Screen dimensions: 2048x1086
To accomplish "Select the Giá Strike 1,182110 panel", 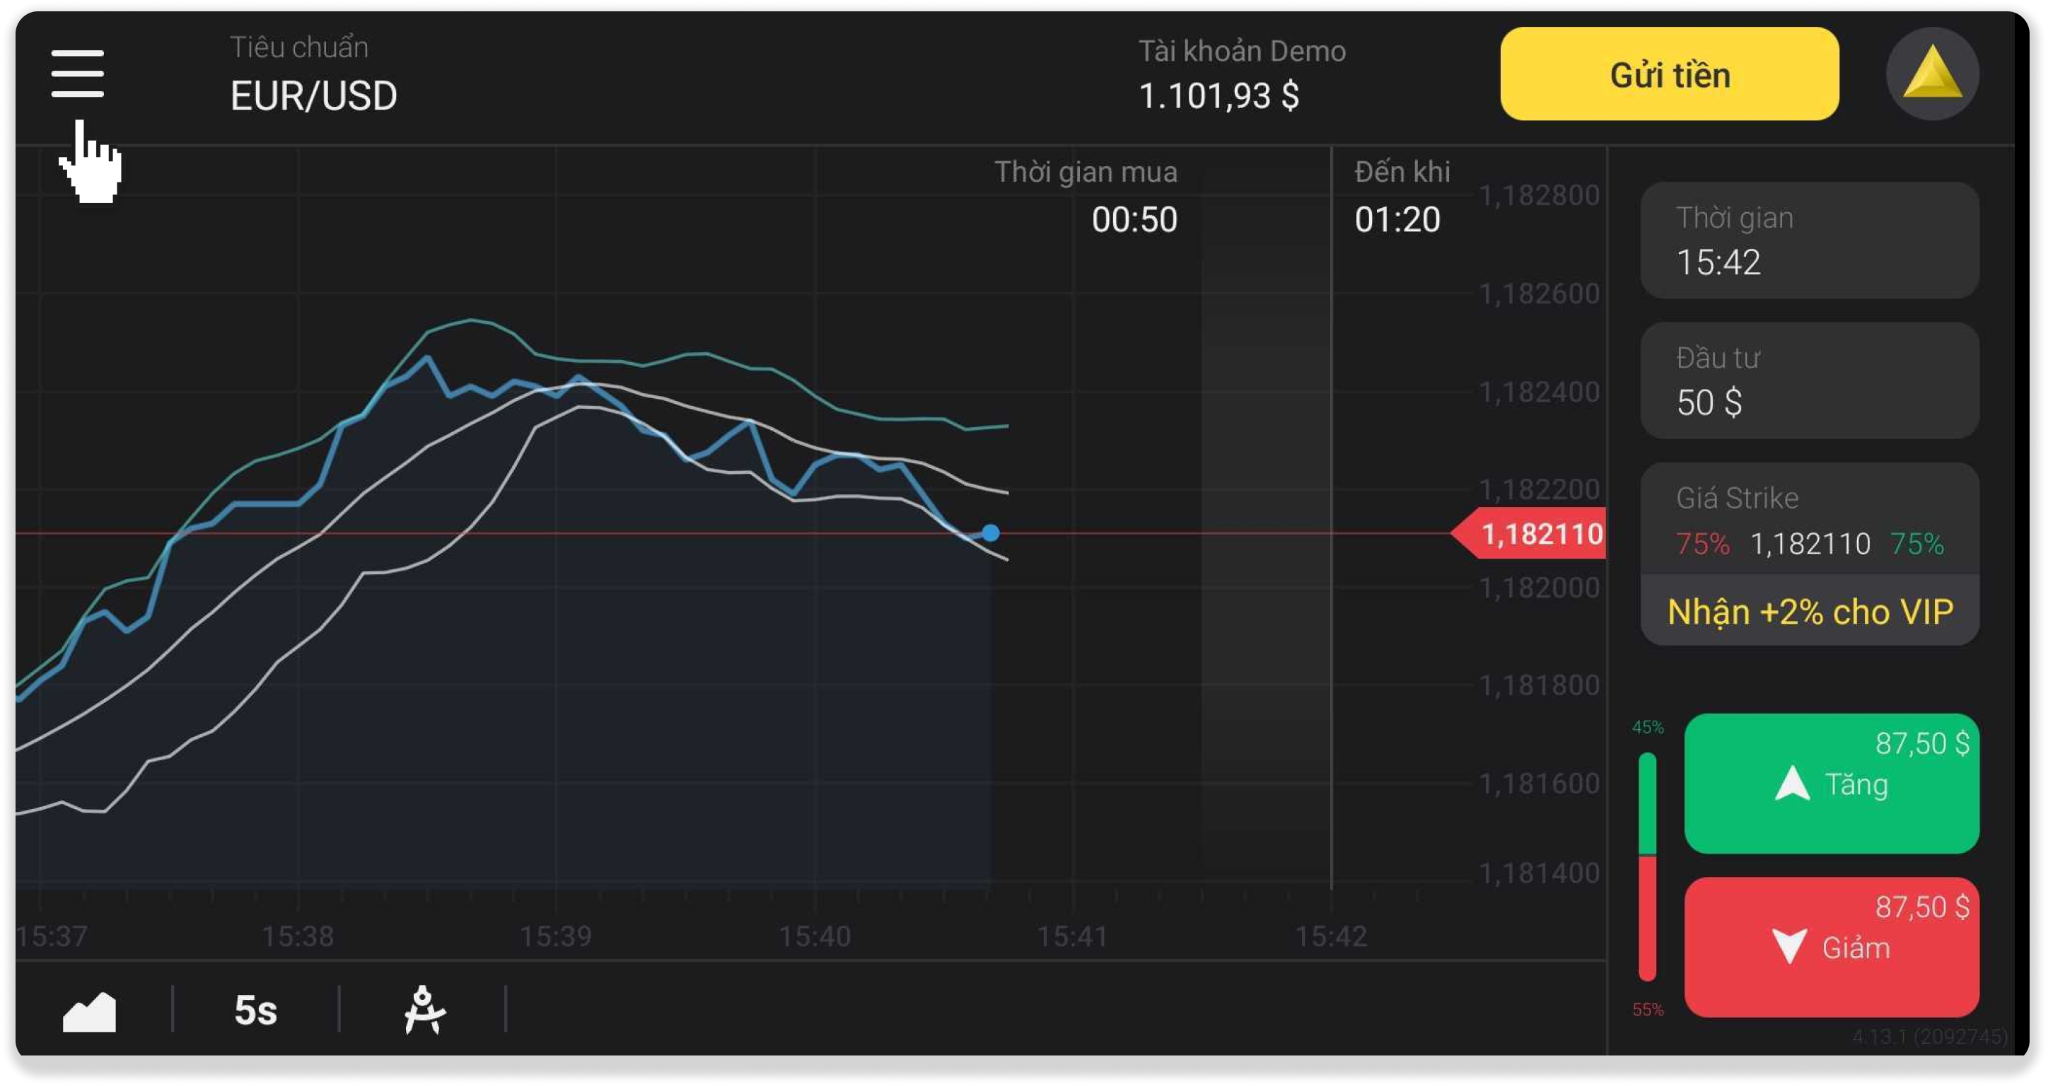I will [1809, 522].
